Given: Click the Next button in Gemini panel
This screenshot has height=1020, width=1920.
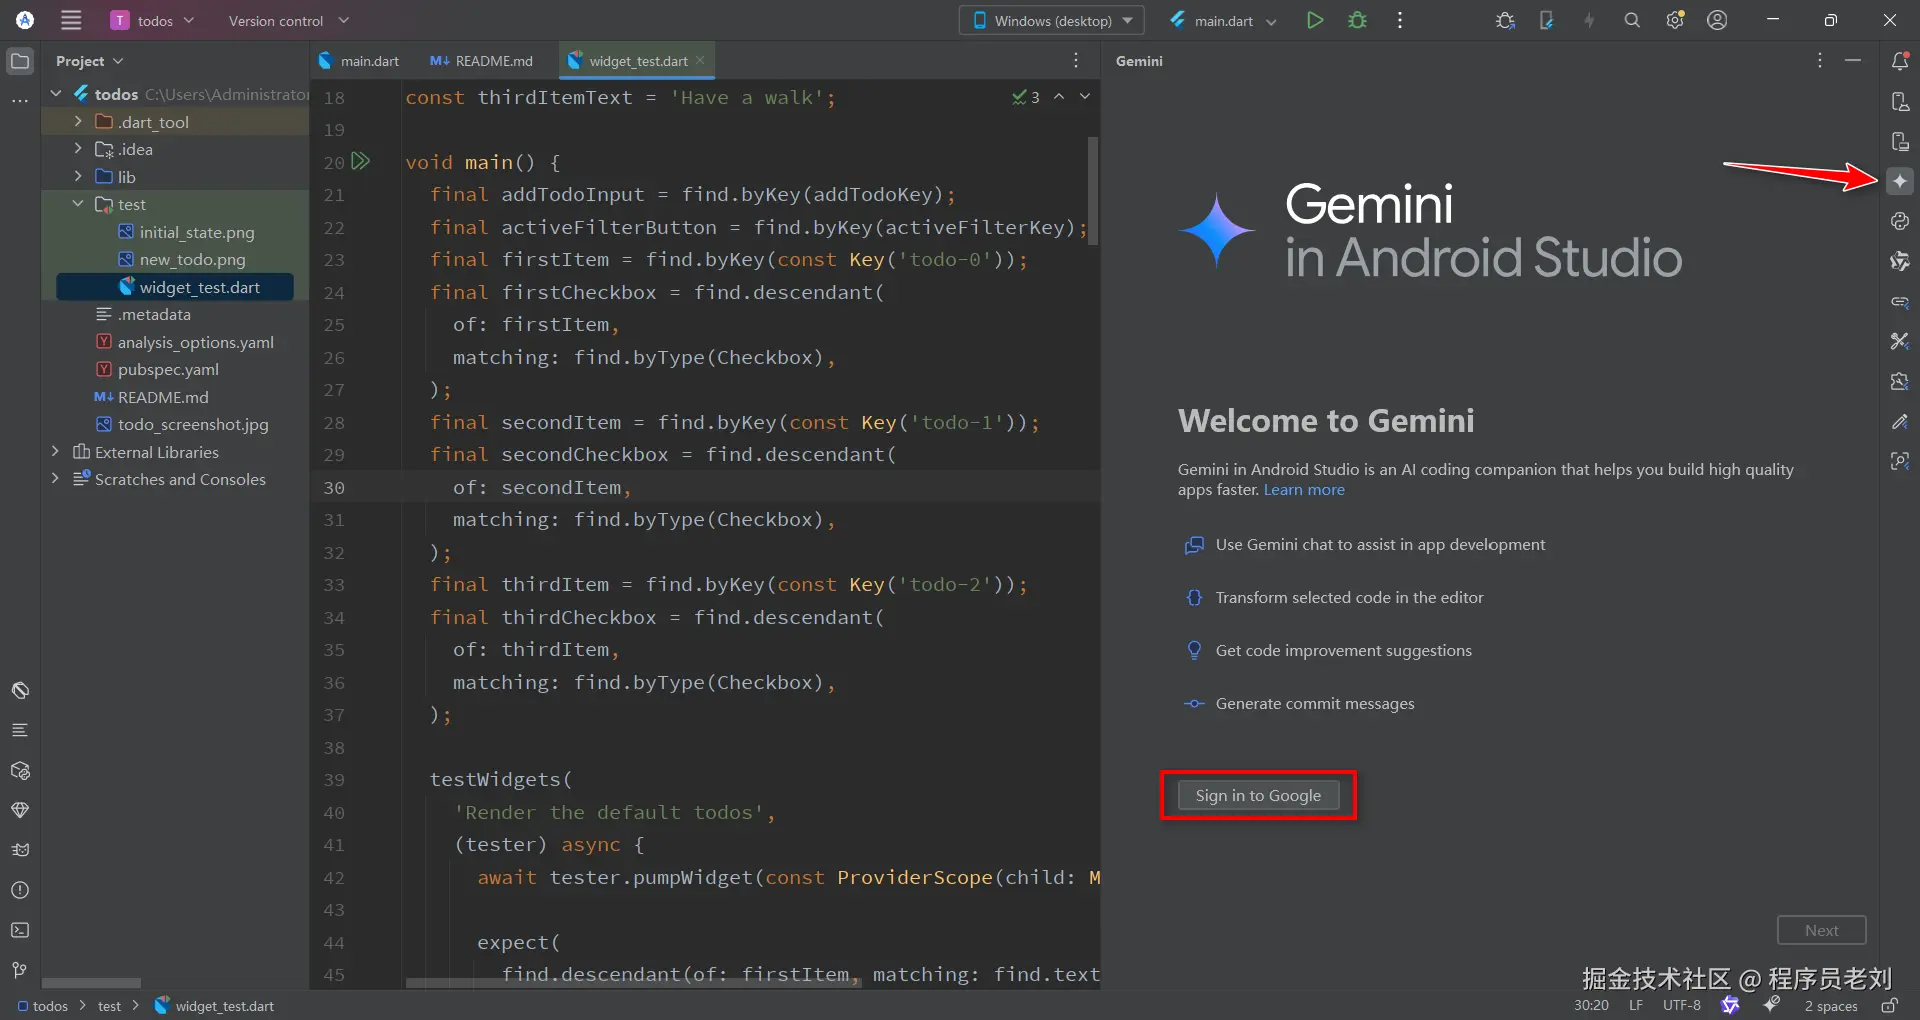Looking at the screenshot, I should click(x=1822, y=930).
